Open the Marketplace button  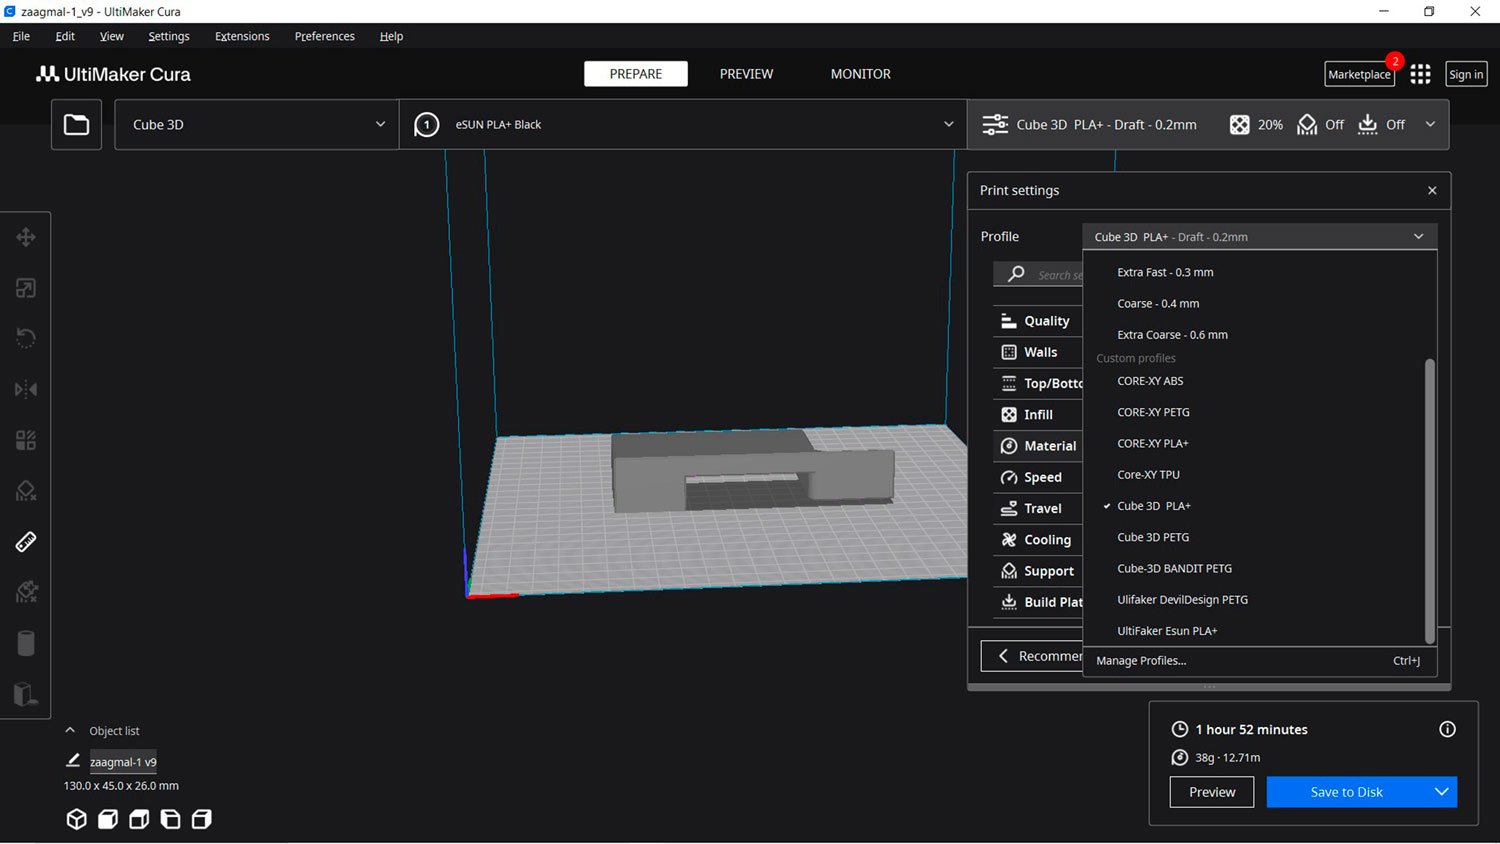pyautogui.click(x=1358, y=74)
